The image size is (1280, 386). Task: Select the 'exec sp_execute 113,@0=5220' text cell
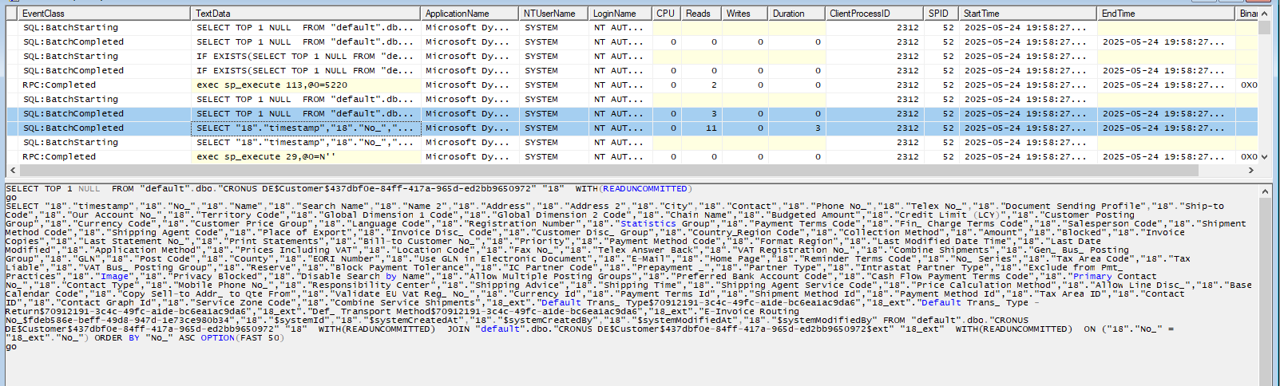(306, 85)
